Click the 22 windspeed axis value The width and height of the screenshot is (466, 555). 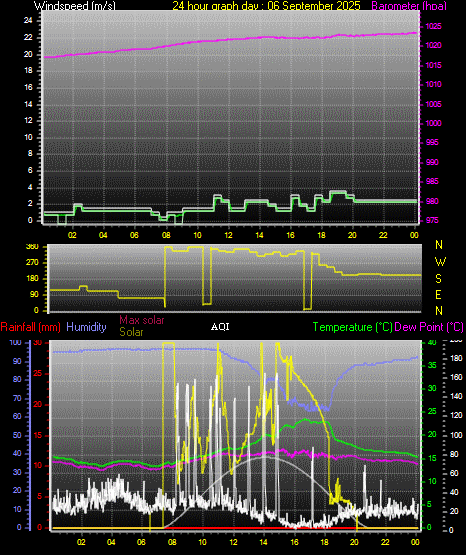(28, 38)
